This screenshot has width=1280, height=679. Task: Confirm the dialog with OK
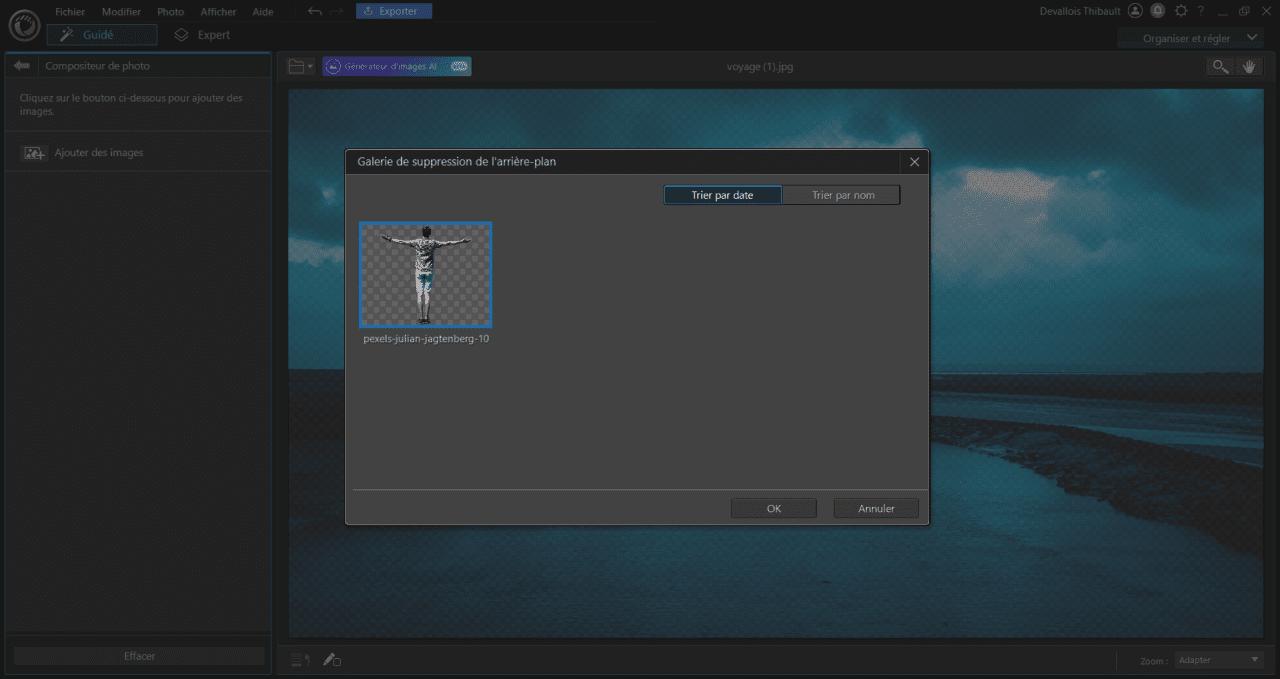point(773,508)
